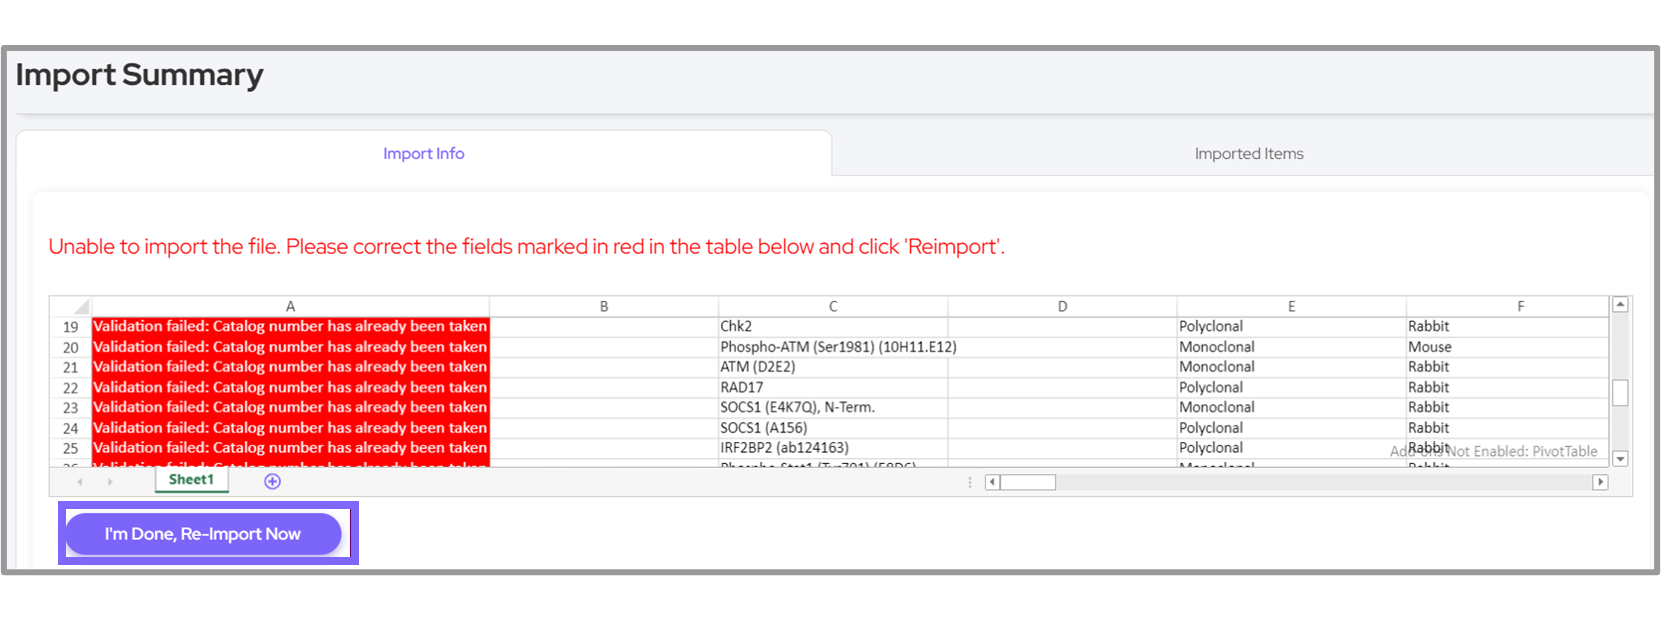Click I'm Done, Re-Import Now button

(x=203, y=534)
